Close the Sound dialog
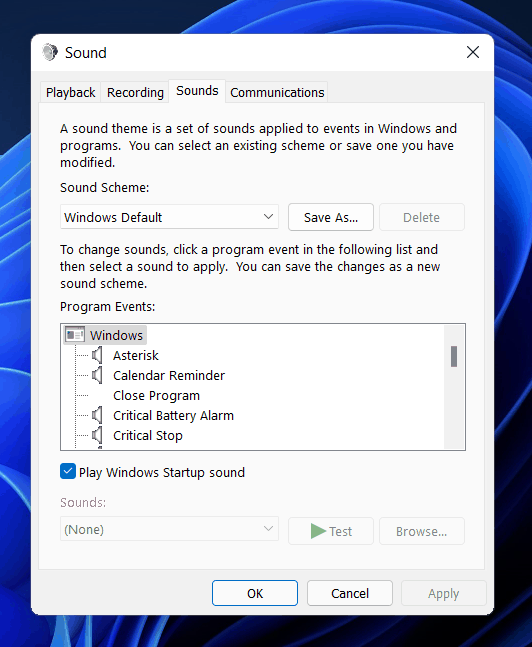This screenshot has width=532, height=647. pos(473,52)
